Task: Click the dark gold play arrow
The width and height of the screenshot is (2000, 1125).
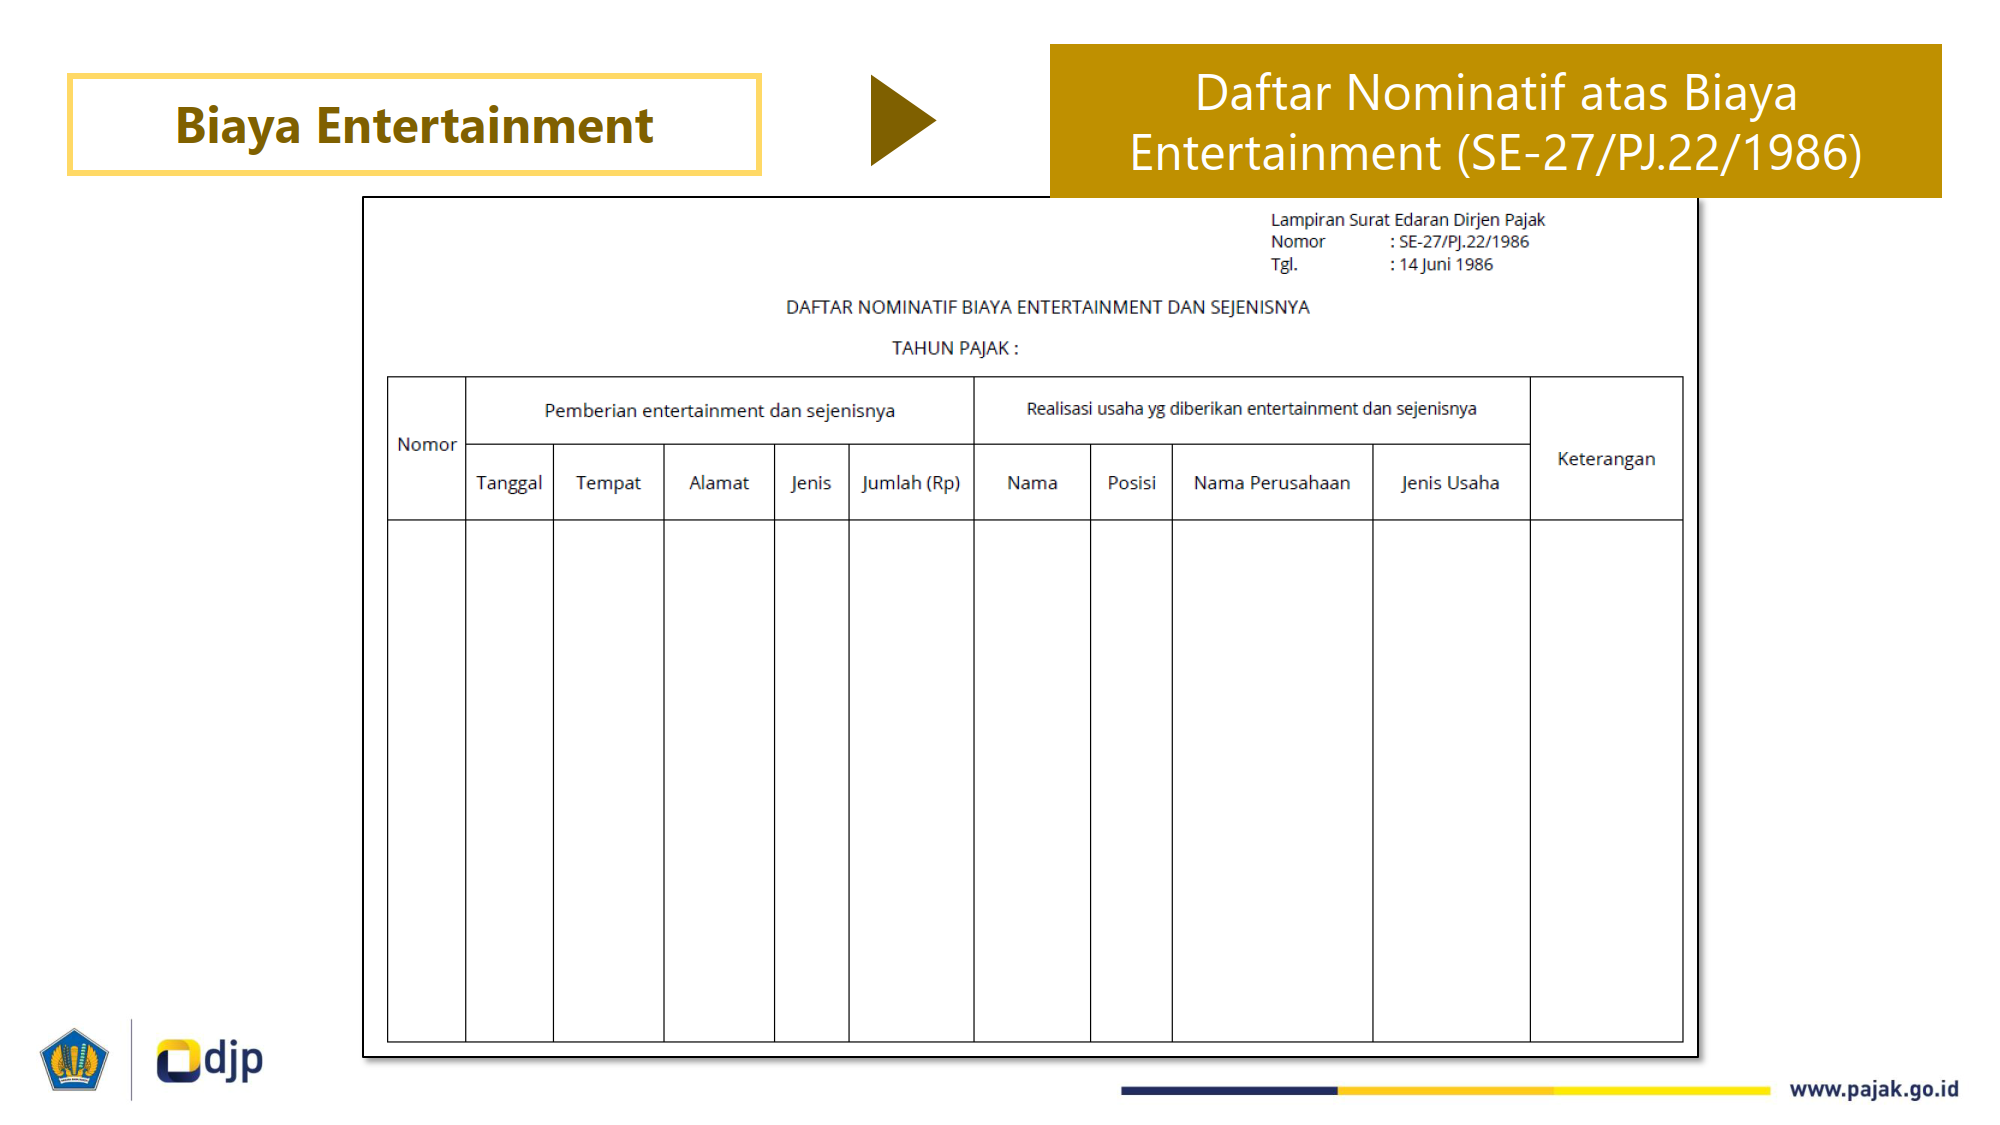Action: click(x=903, y=120)
